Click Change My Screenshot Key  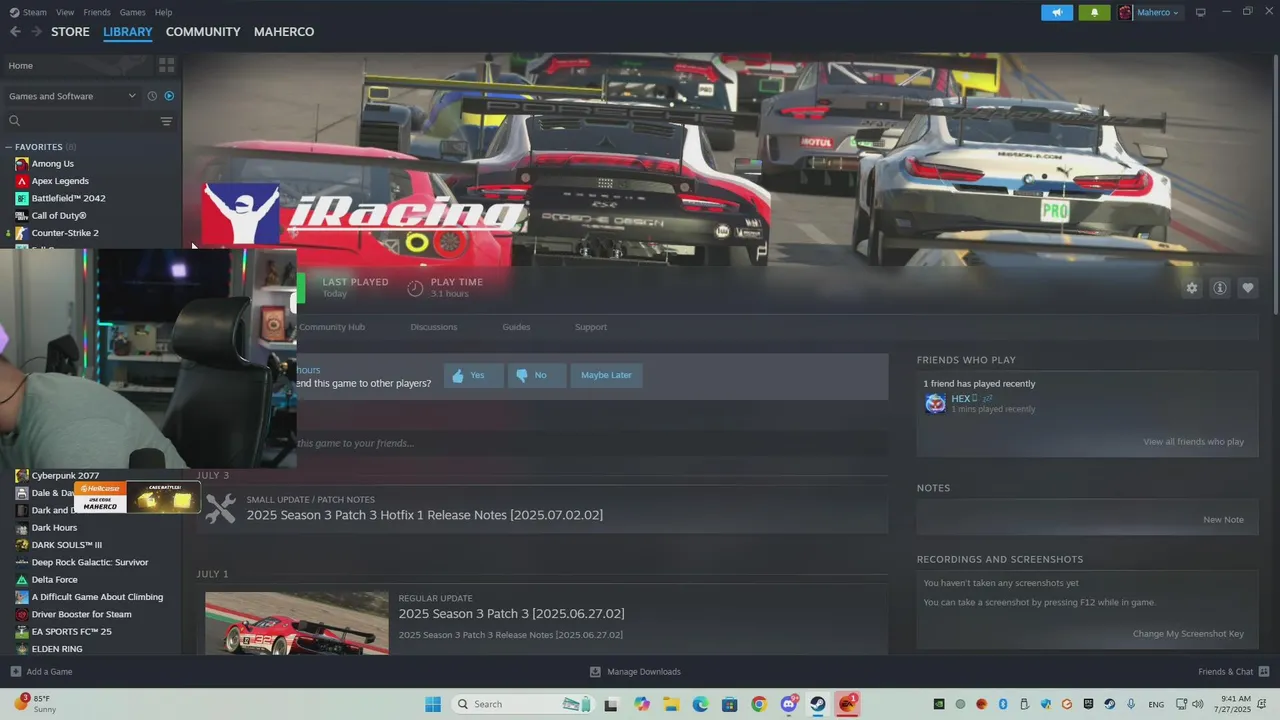(1188, 634)
